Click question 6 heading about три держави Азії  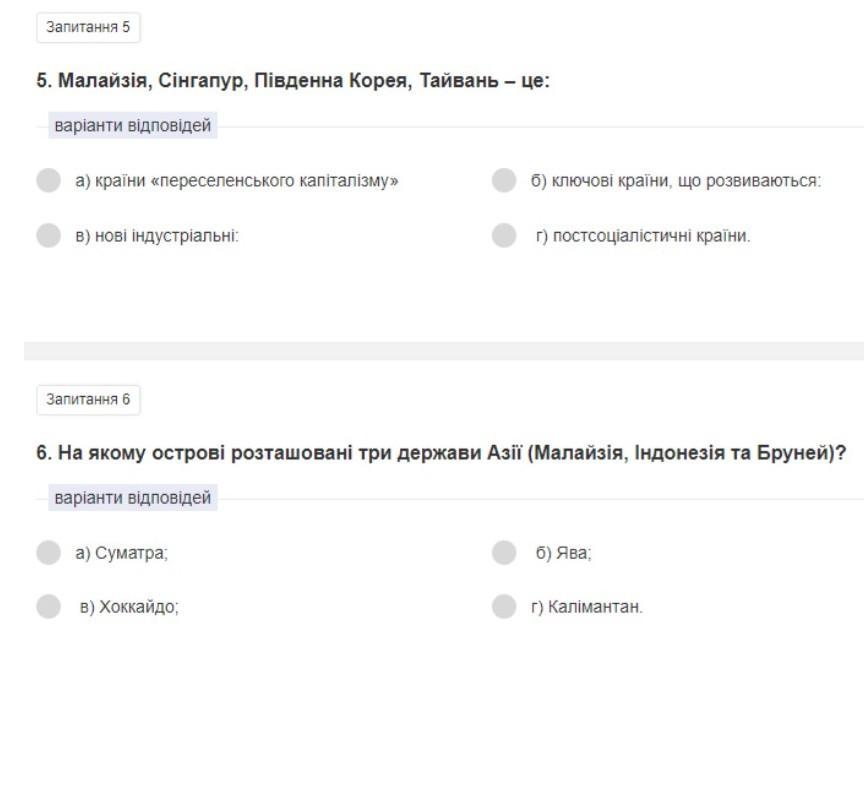coord(441,453)
